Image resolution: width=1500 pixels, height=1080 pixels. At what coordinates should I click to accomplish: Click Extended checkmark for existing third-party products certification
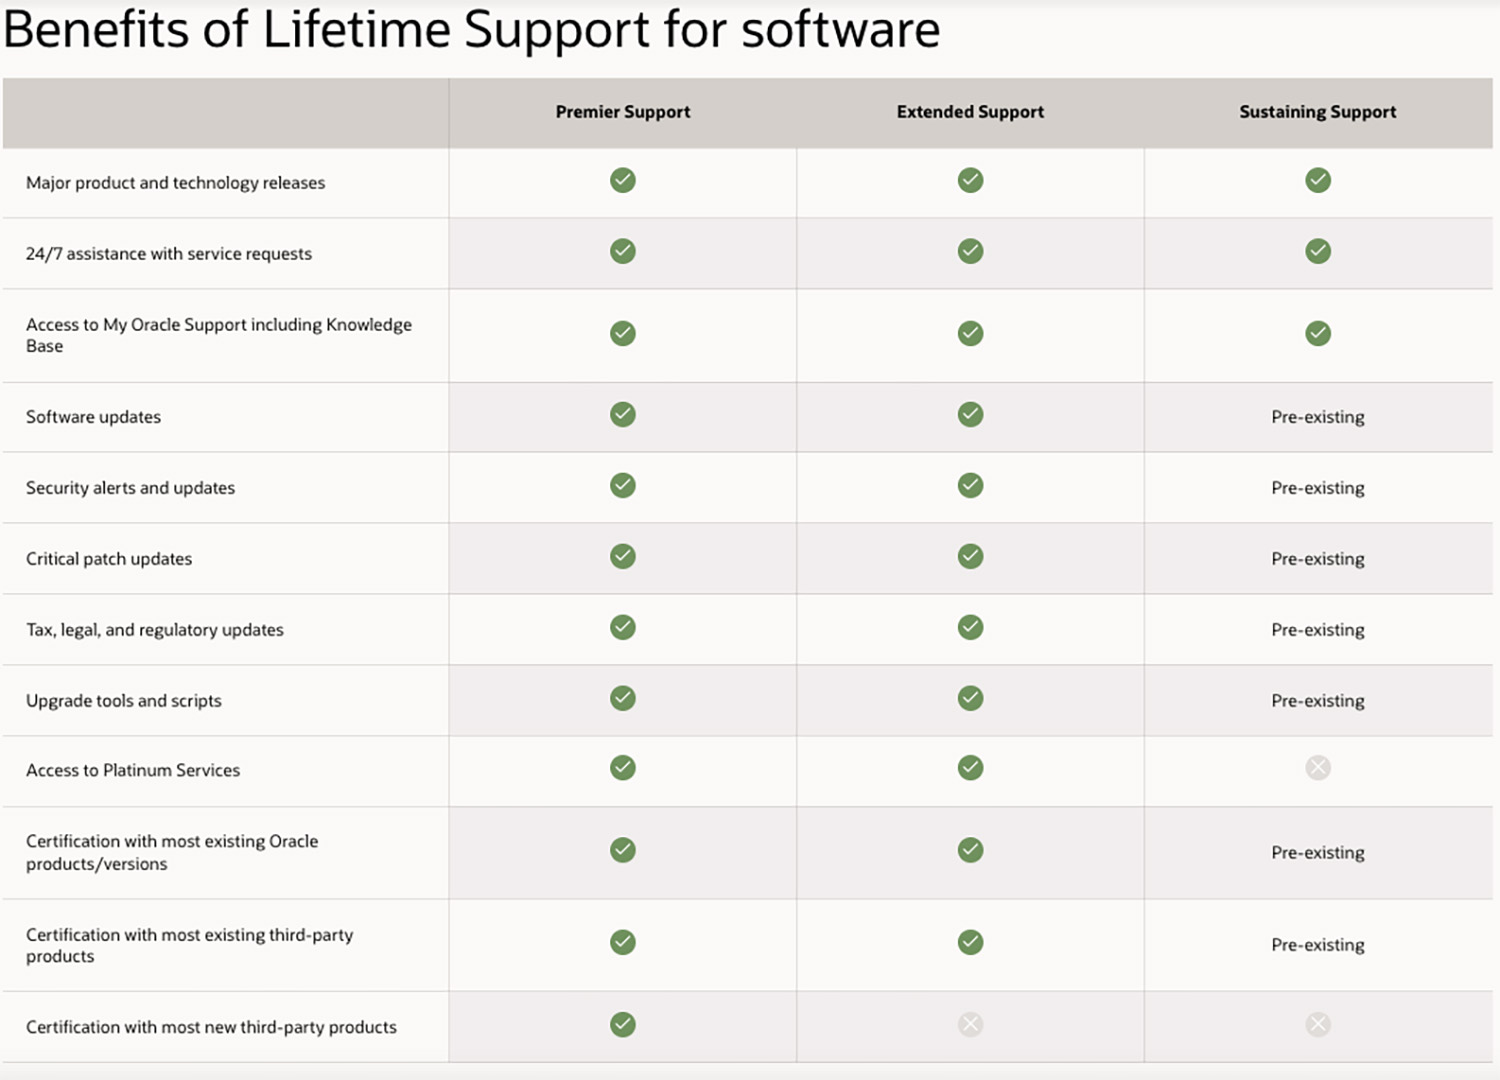(970, 942)
